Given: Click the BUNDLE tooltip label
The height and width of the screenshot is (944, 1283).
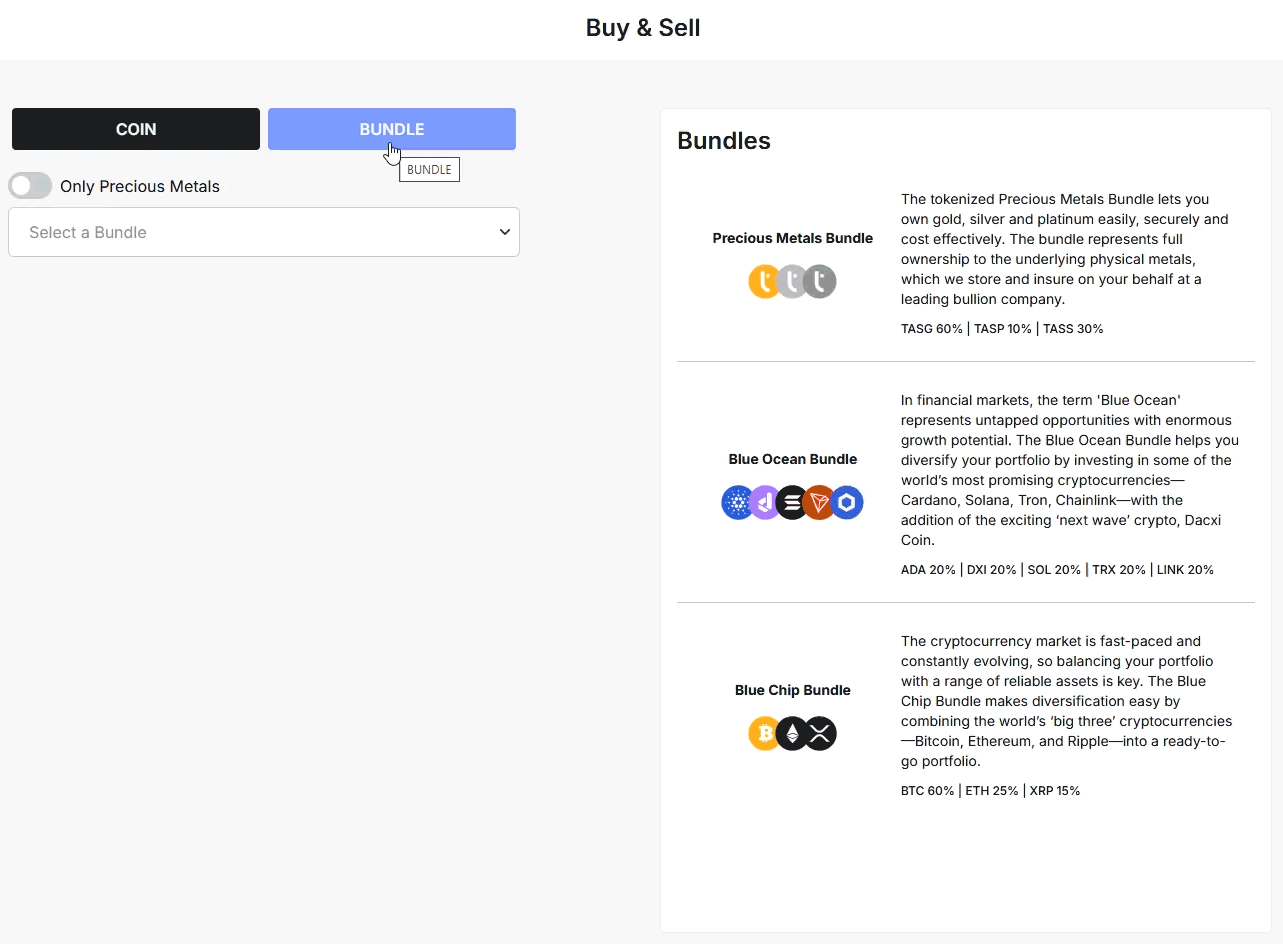Looking at the screenshot, I should [429, 170].
